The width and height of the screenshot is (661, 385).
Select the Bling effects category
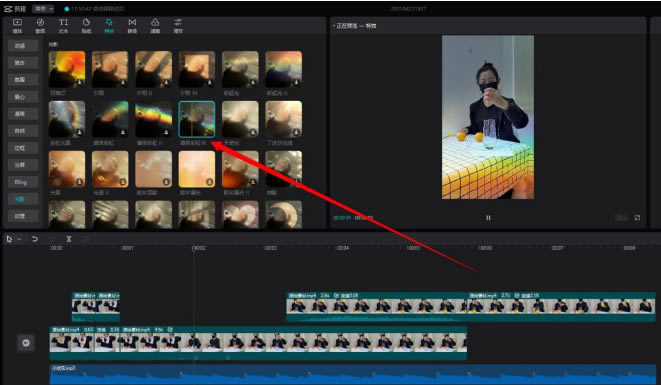23,182
